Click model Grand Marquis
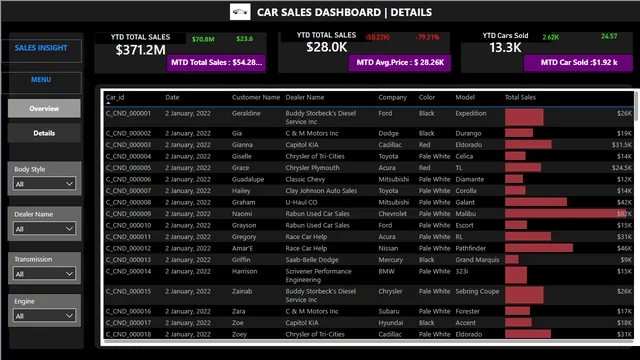Screen dimensions: 640x360 477,260
